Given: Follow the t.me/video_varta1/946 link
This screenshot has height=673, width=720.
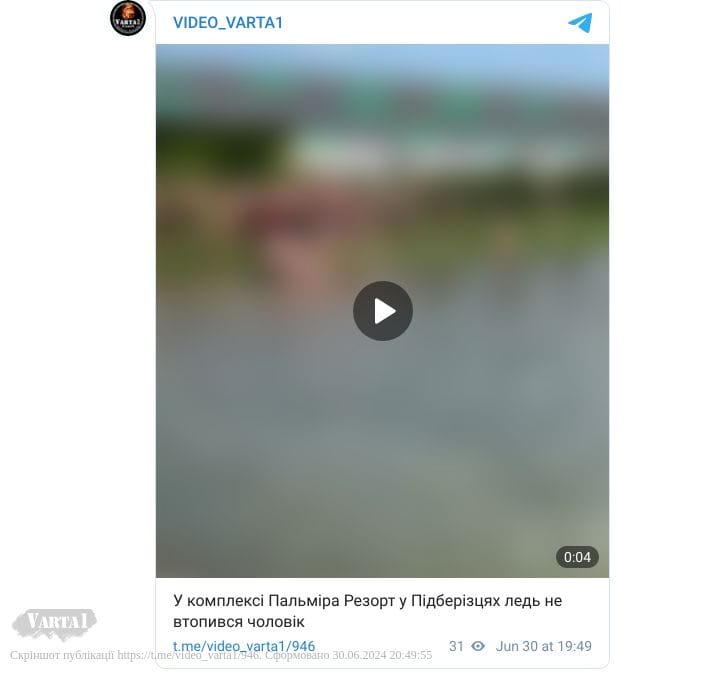Looking at the screenshot, I should 244,645.
